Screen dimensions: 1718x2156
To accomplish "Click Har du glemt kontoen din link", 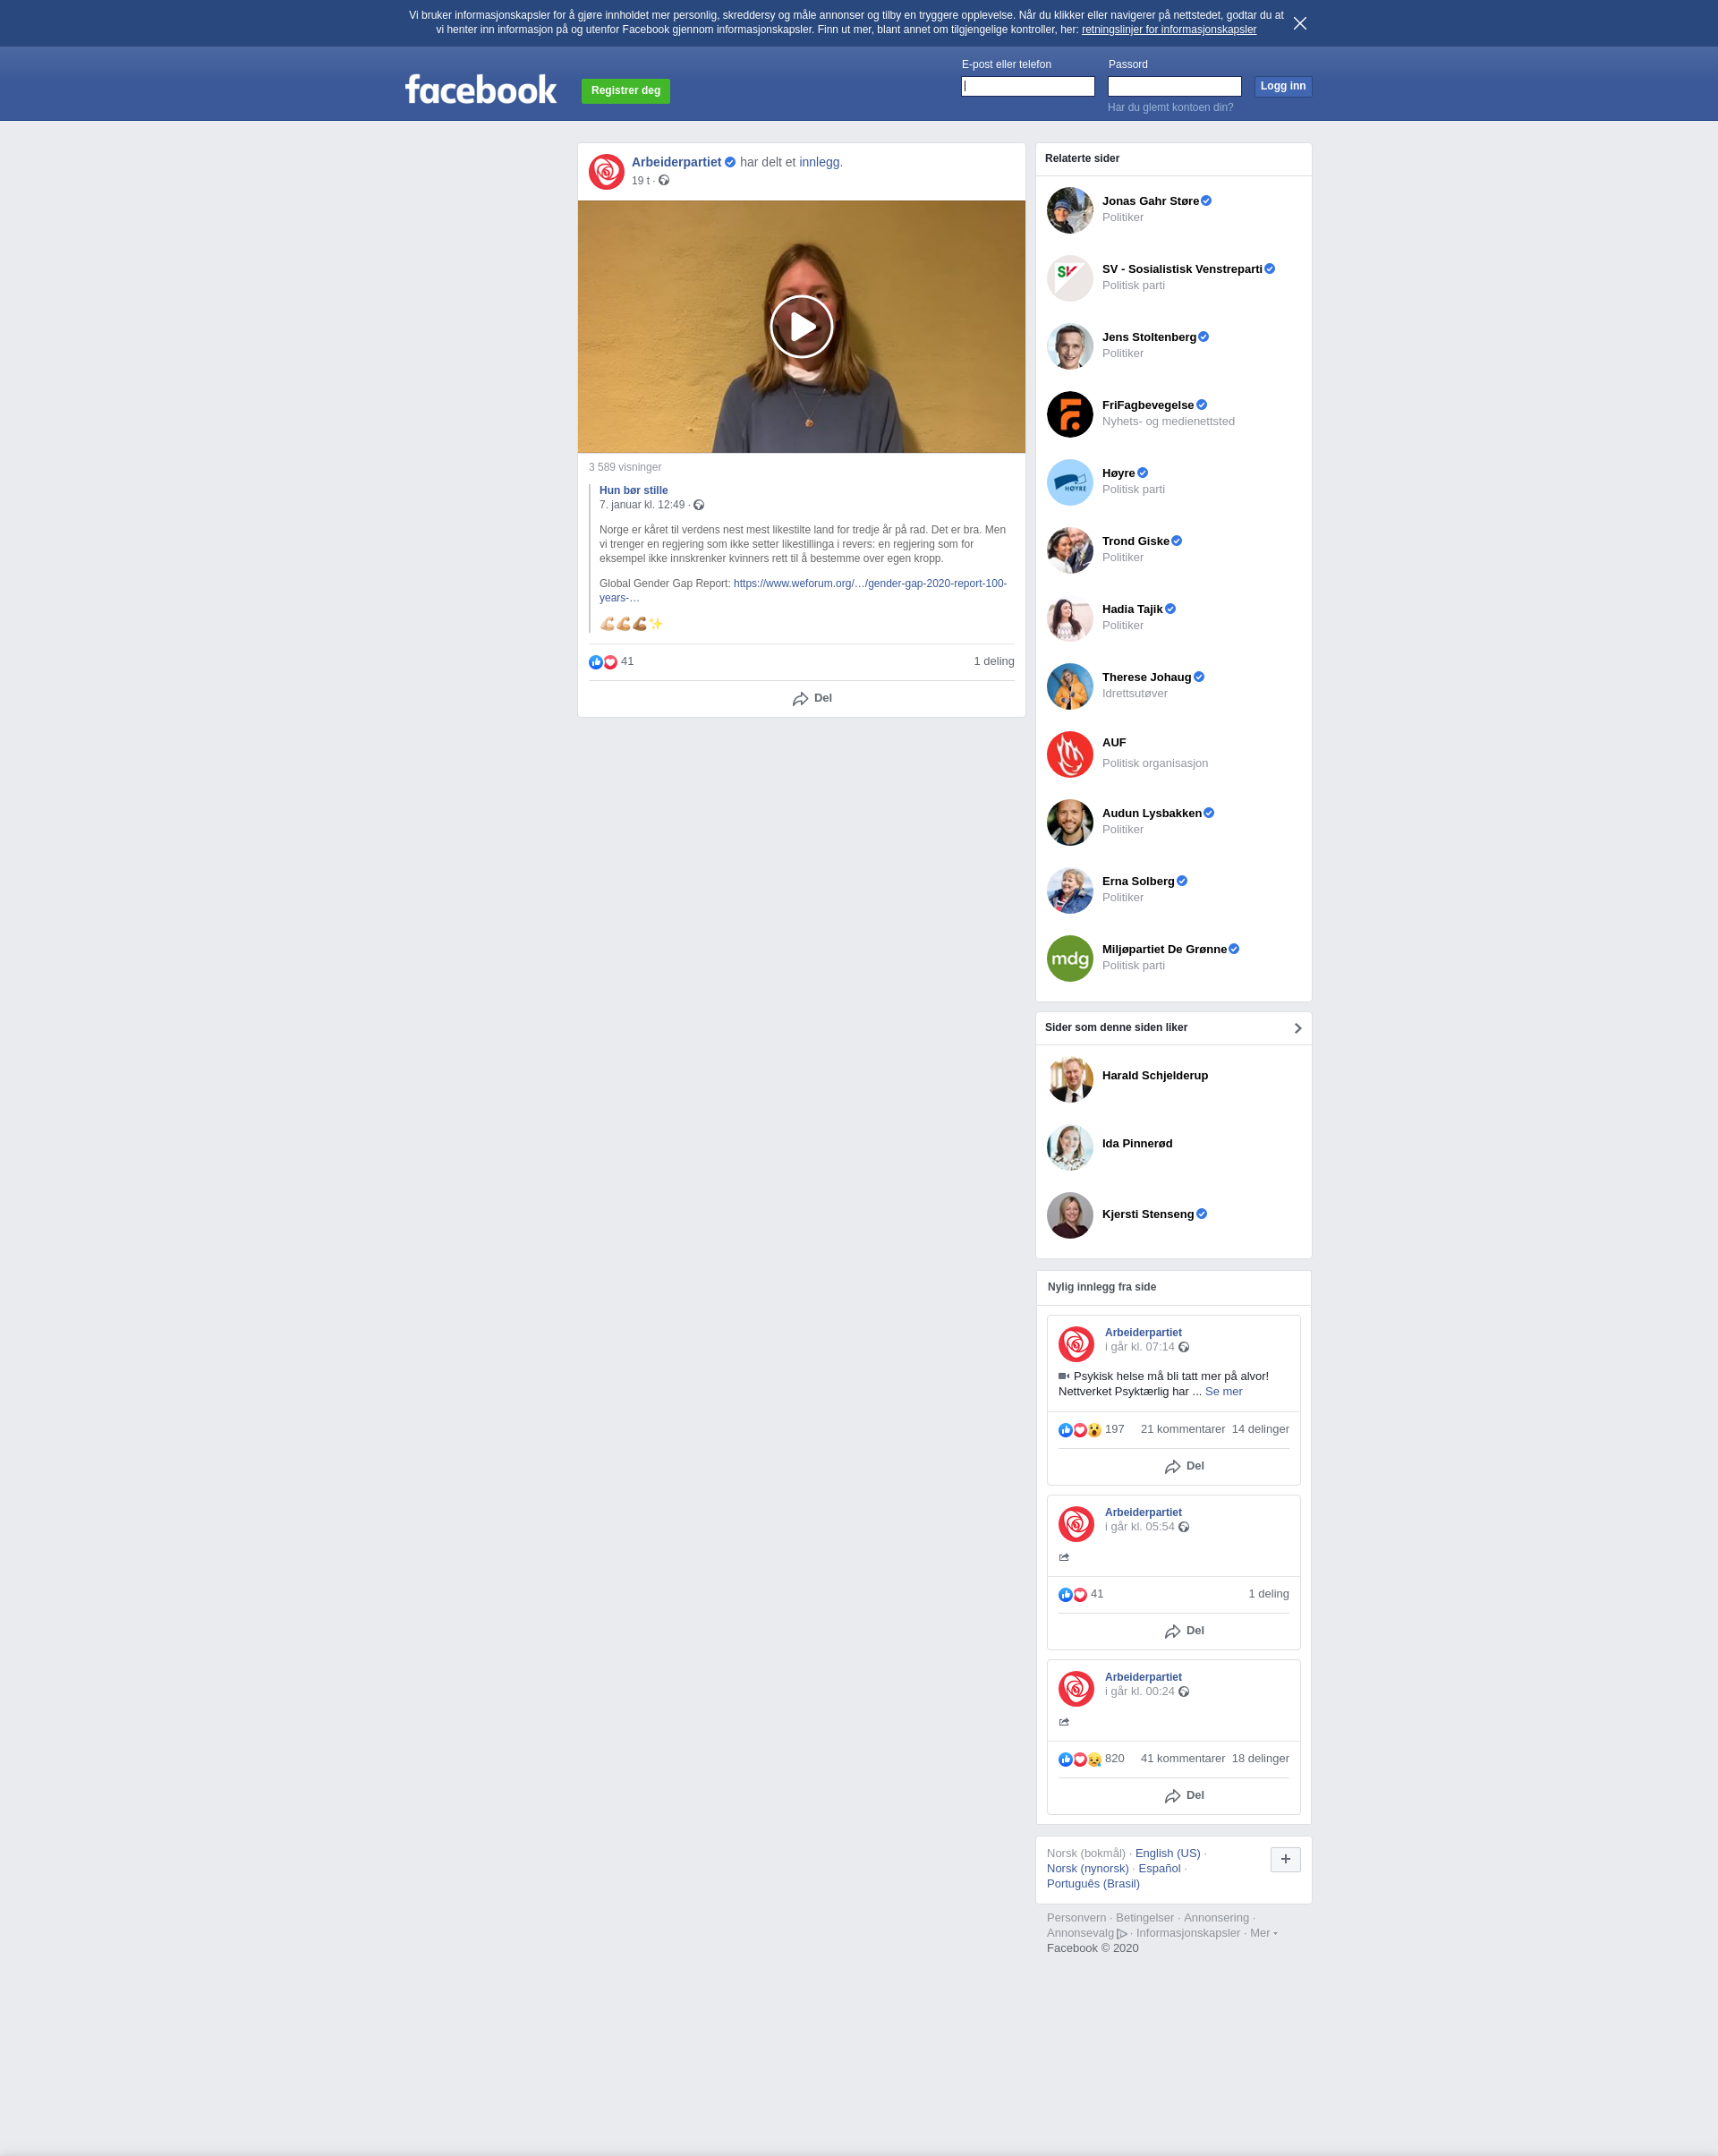I will point(1170,107).
